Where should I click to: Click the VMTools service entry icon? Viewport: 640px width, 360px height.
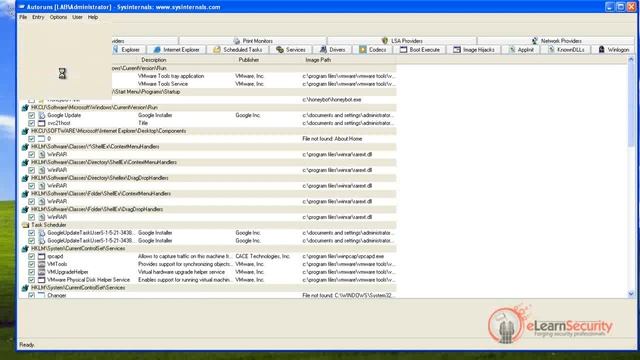[x=42, y=264]
